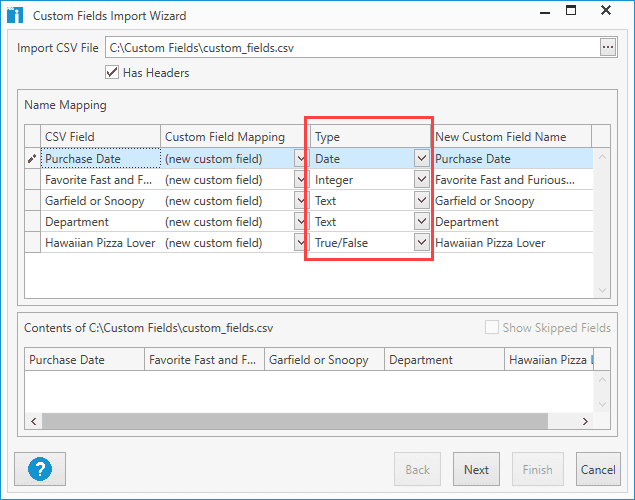The width and height of the screenshot is (635, 500).
Task: Expand Custom Field Mapping dropdown for Department
Action: click(x=300, y=221)
